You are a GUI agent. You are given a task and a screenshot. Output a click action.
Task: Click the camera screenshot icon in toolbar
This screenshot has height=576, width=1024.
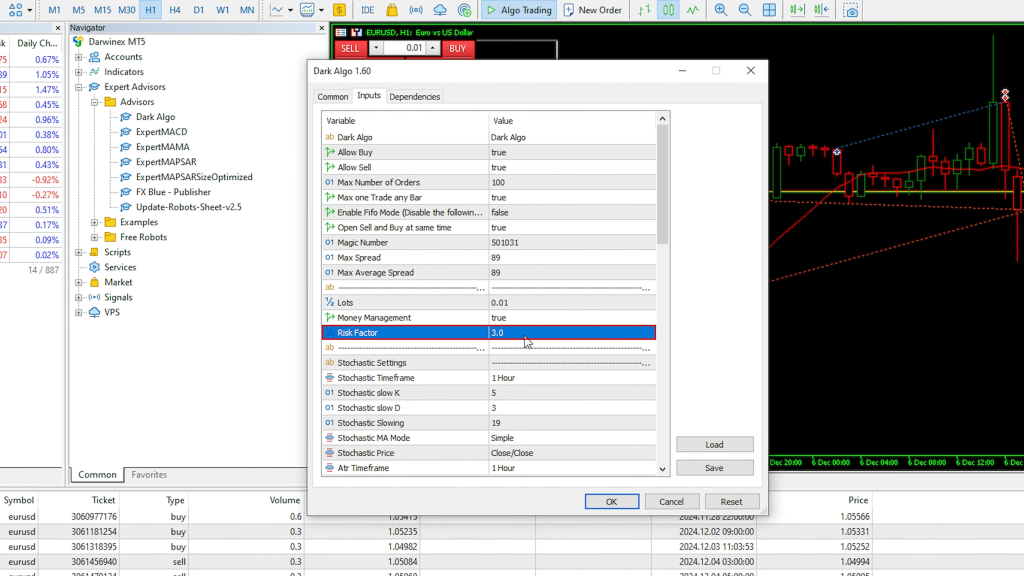[851, 10]
